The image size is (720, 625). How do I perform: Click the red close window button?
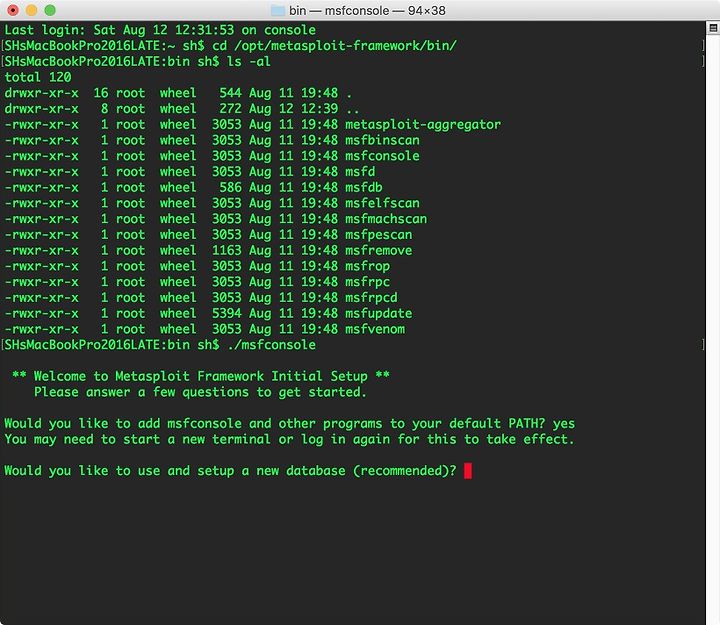click(13, 10)
